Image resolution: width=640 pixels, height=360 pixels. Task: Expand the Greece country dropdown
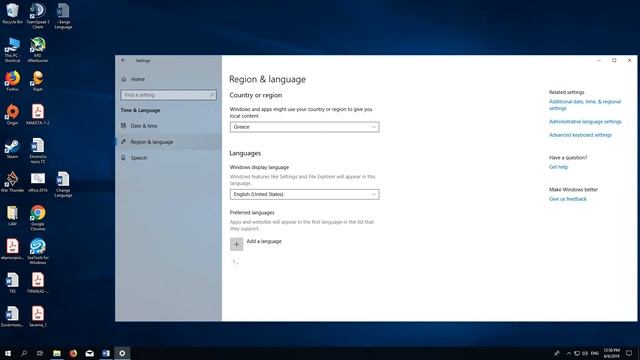pos(304,127)
